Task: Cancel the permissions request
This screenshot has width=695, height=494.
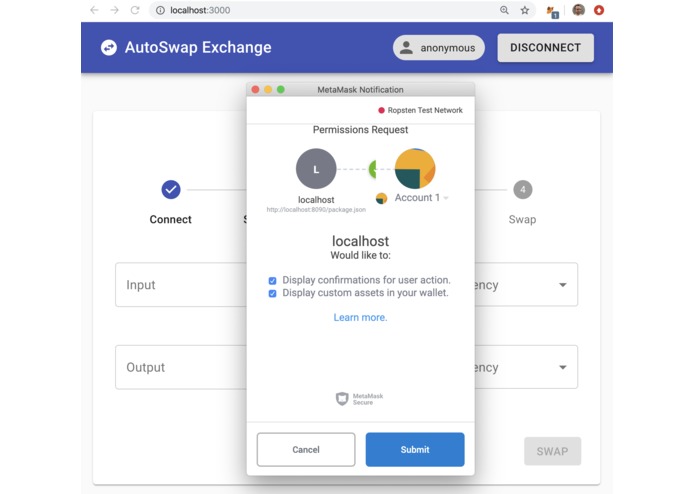Action: click(306, 450)
